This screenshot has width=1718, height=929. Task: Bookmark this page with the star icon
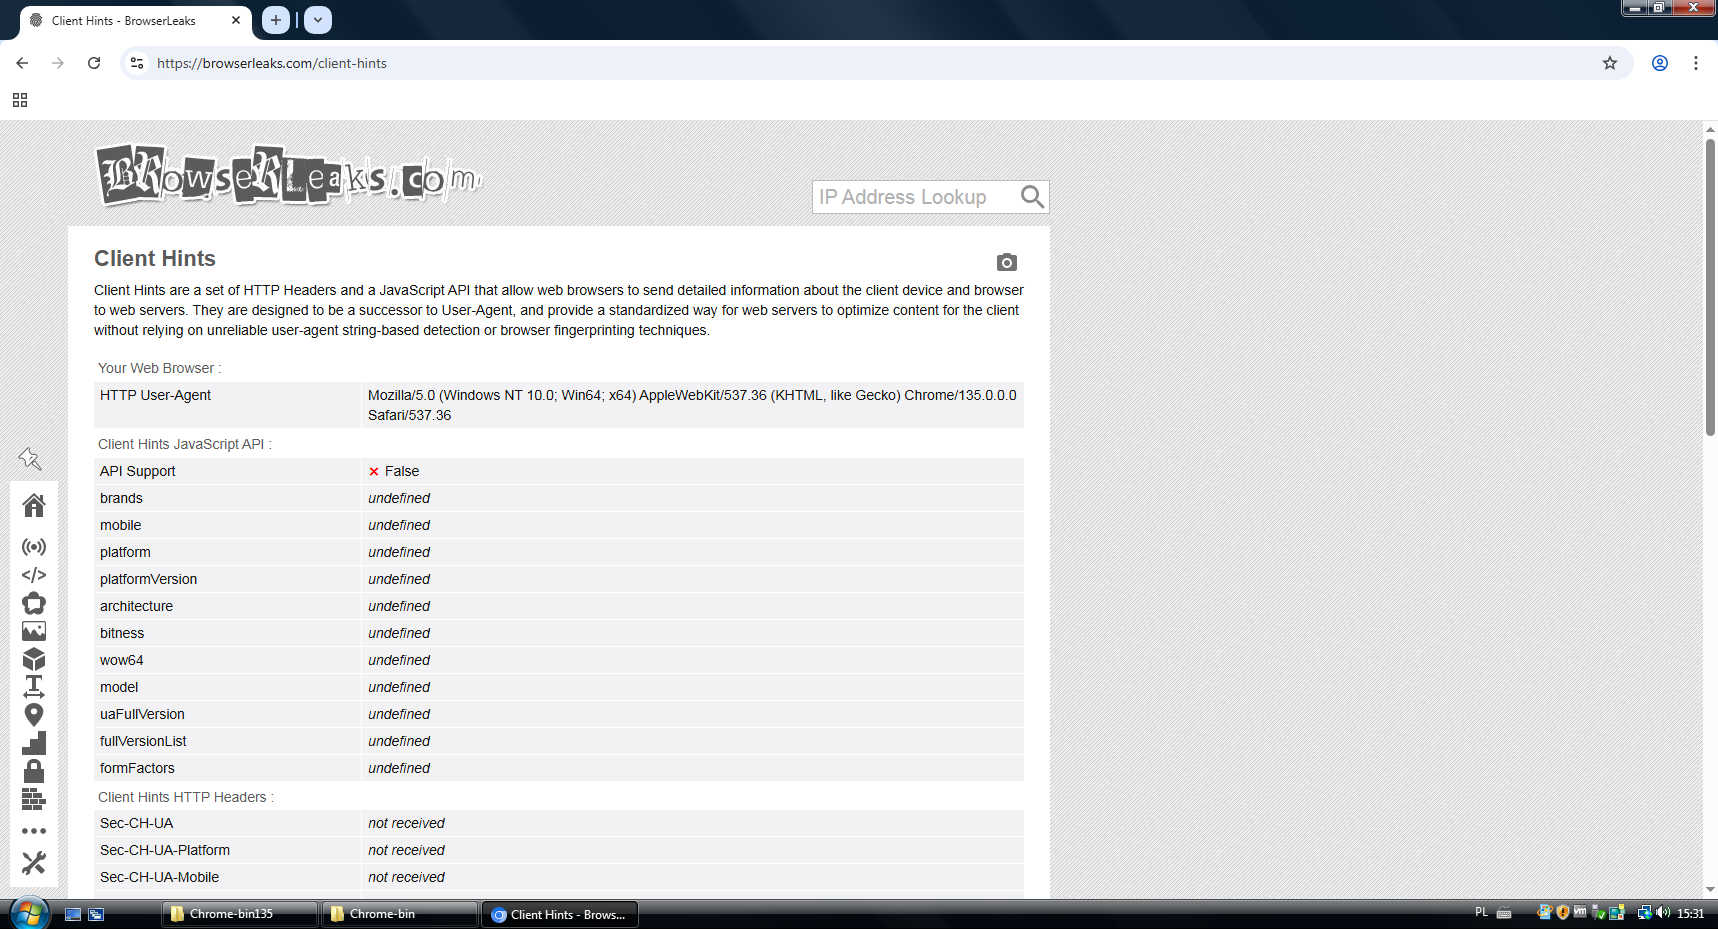tap(1610, 63)
